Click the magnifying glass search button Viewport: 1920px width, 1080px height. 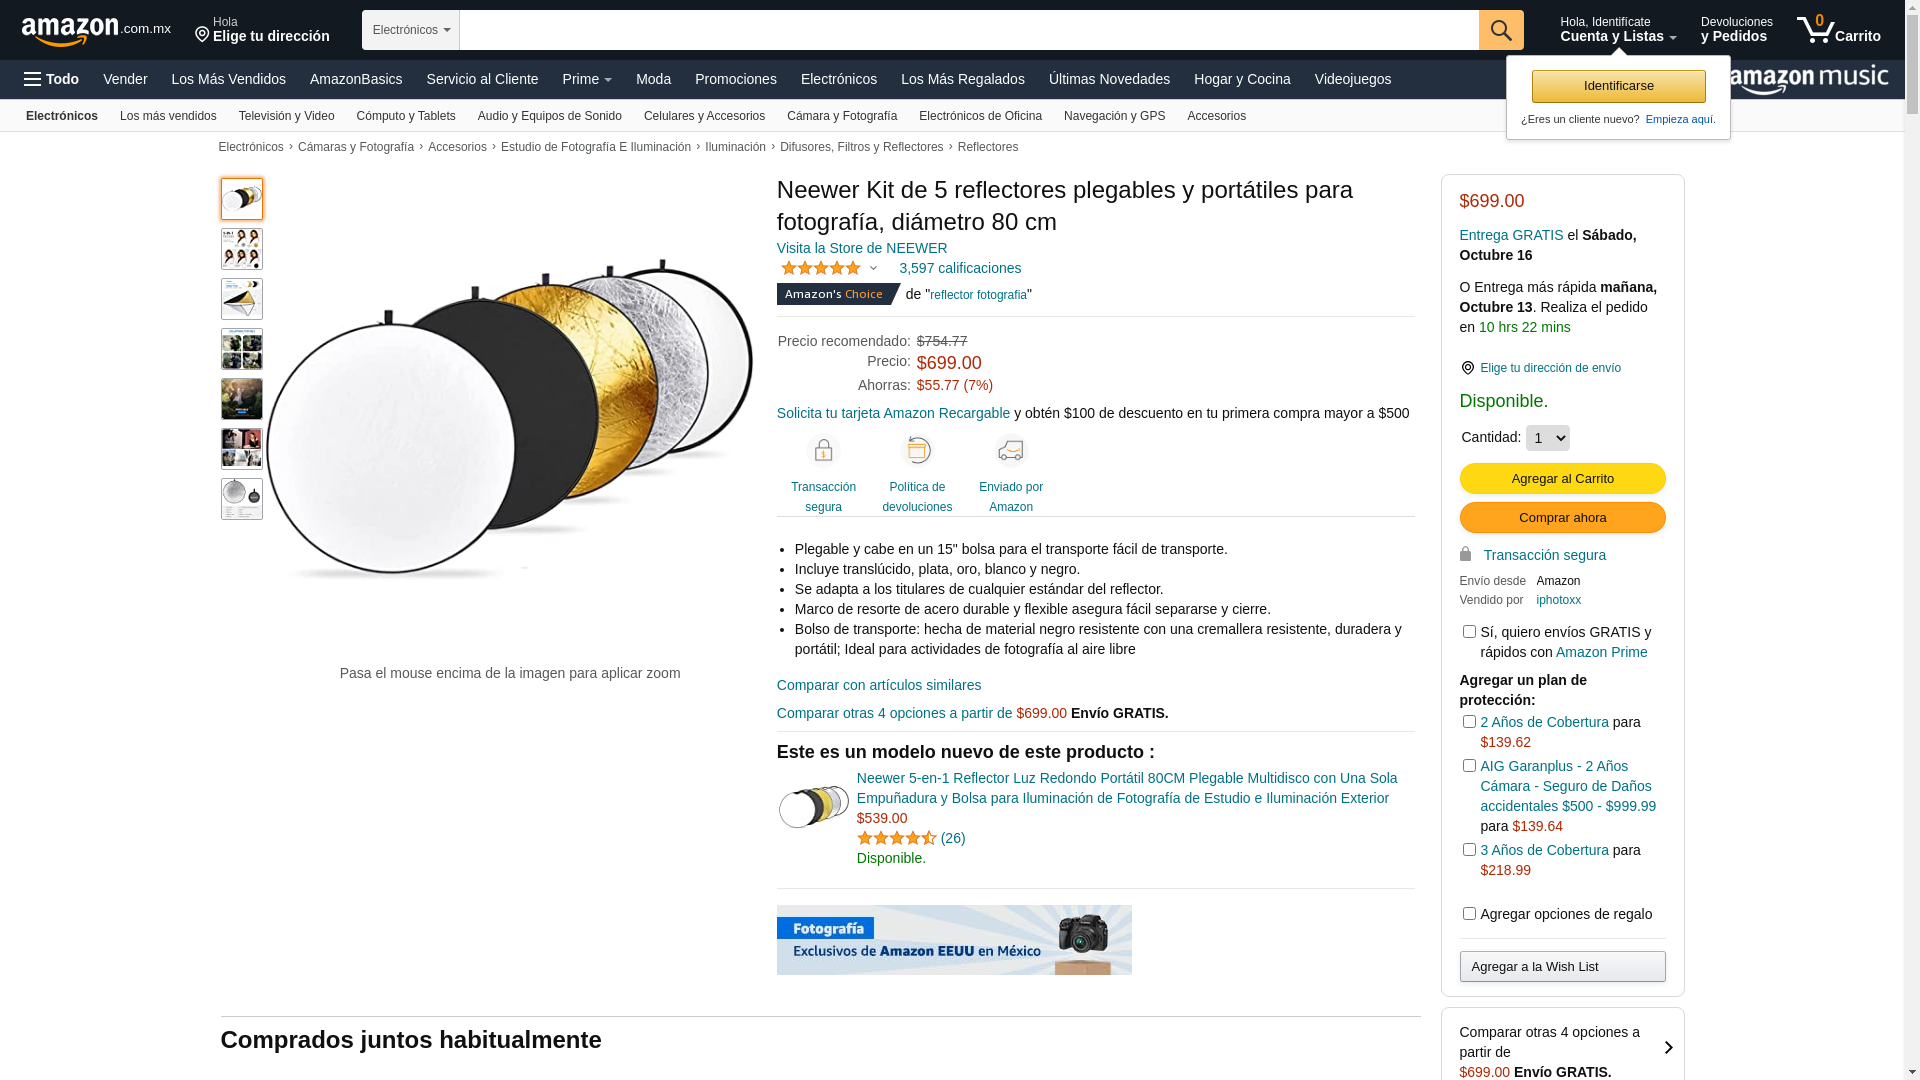(x=1501, y=30)
